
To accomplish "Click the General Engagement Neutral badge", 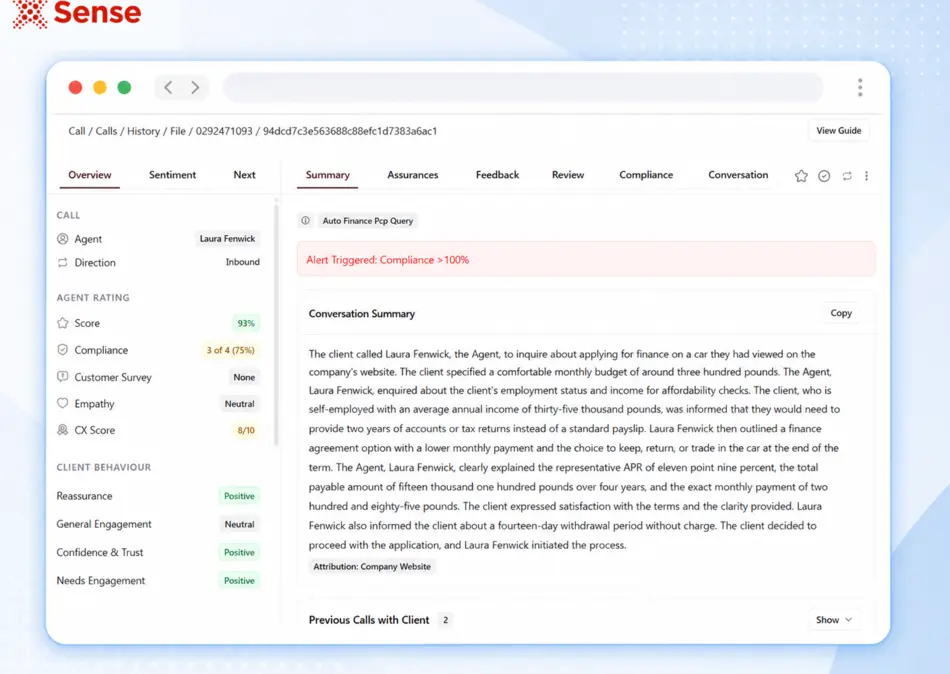I will (239, 524).
